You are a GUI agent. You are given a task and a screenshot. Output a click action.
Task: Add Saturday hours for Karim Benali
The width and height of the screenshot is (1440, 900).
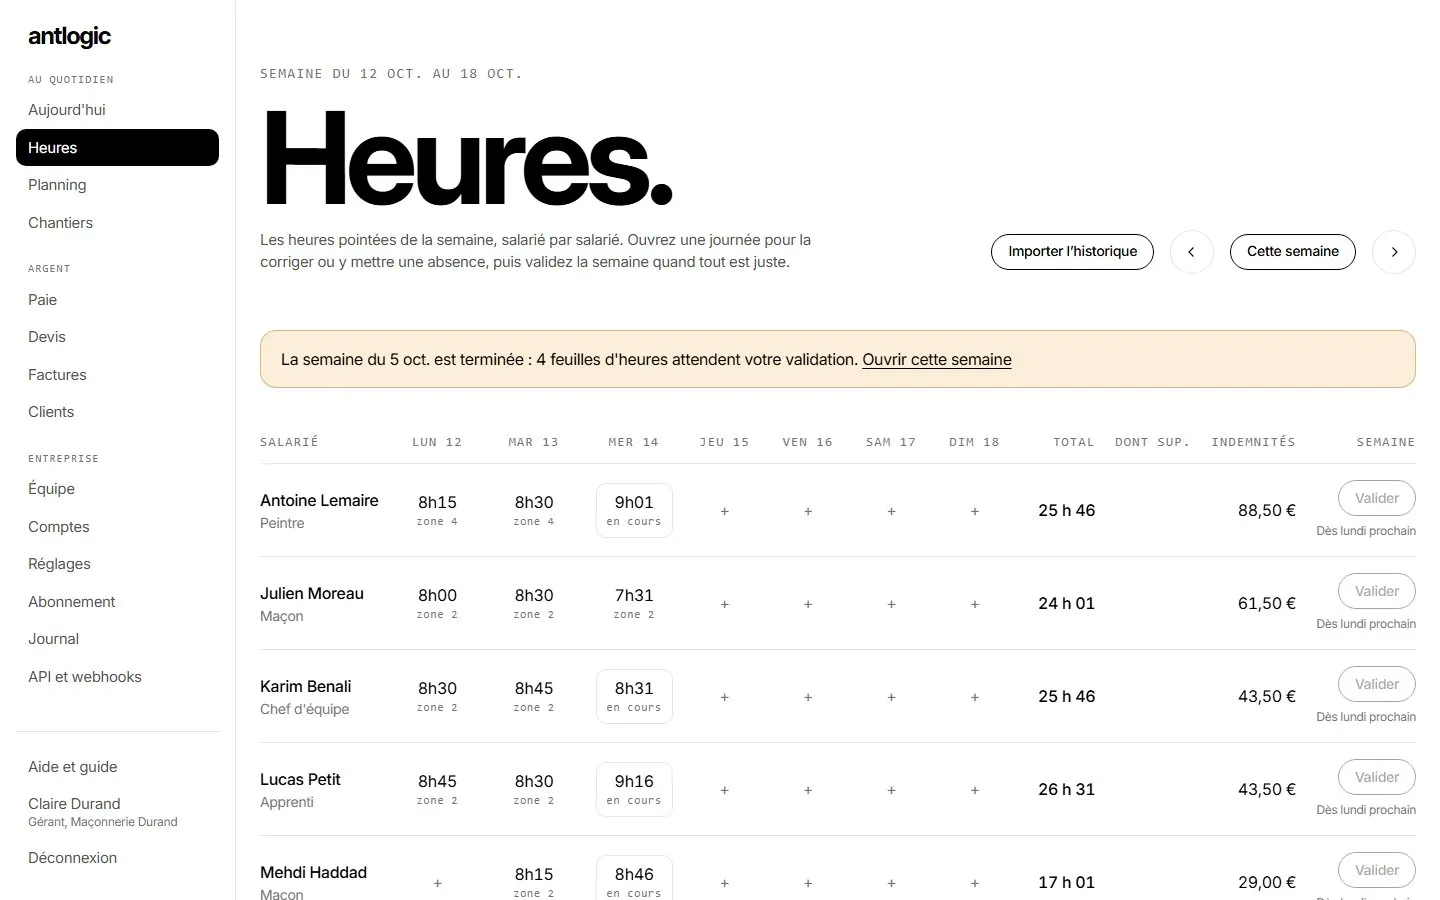coord(891,697)
